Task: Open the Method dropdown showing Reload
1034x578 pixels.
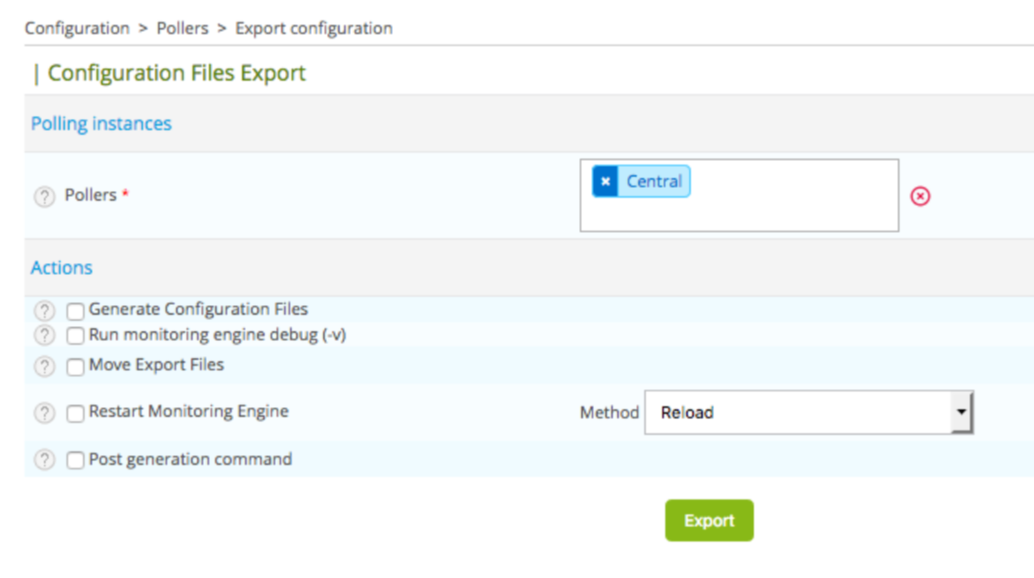Action: 800,413
